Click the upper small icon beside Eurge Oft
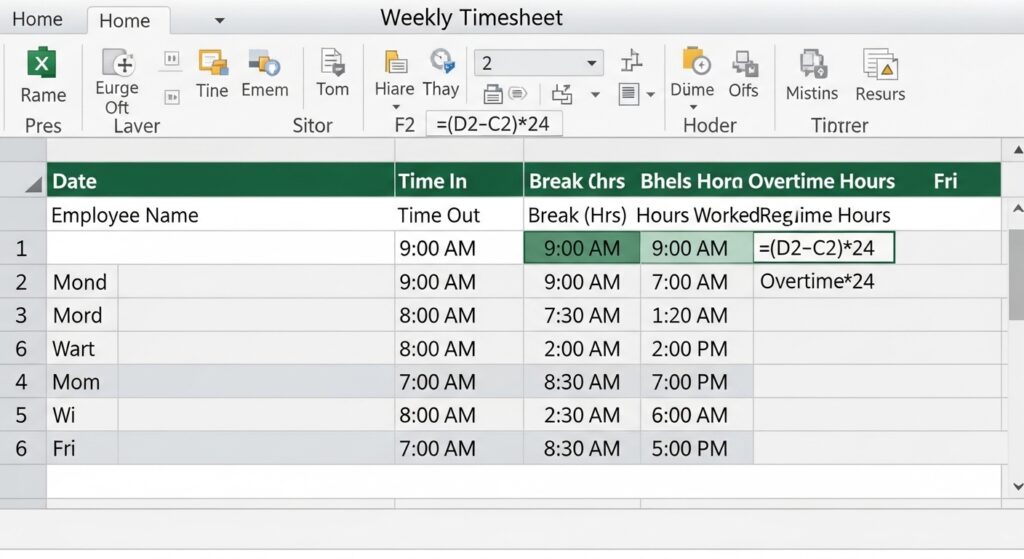Image resolution: width=1024 pixels, height=559 pixels. (x=172, y=59)
